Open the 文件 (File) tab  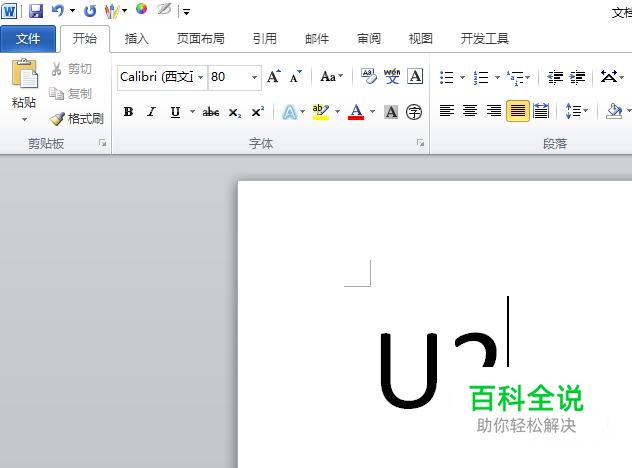click(28, 39)
